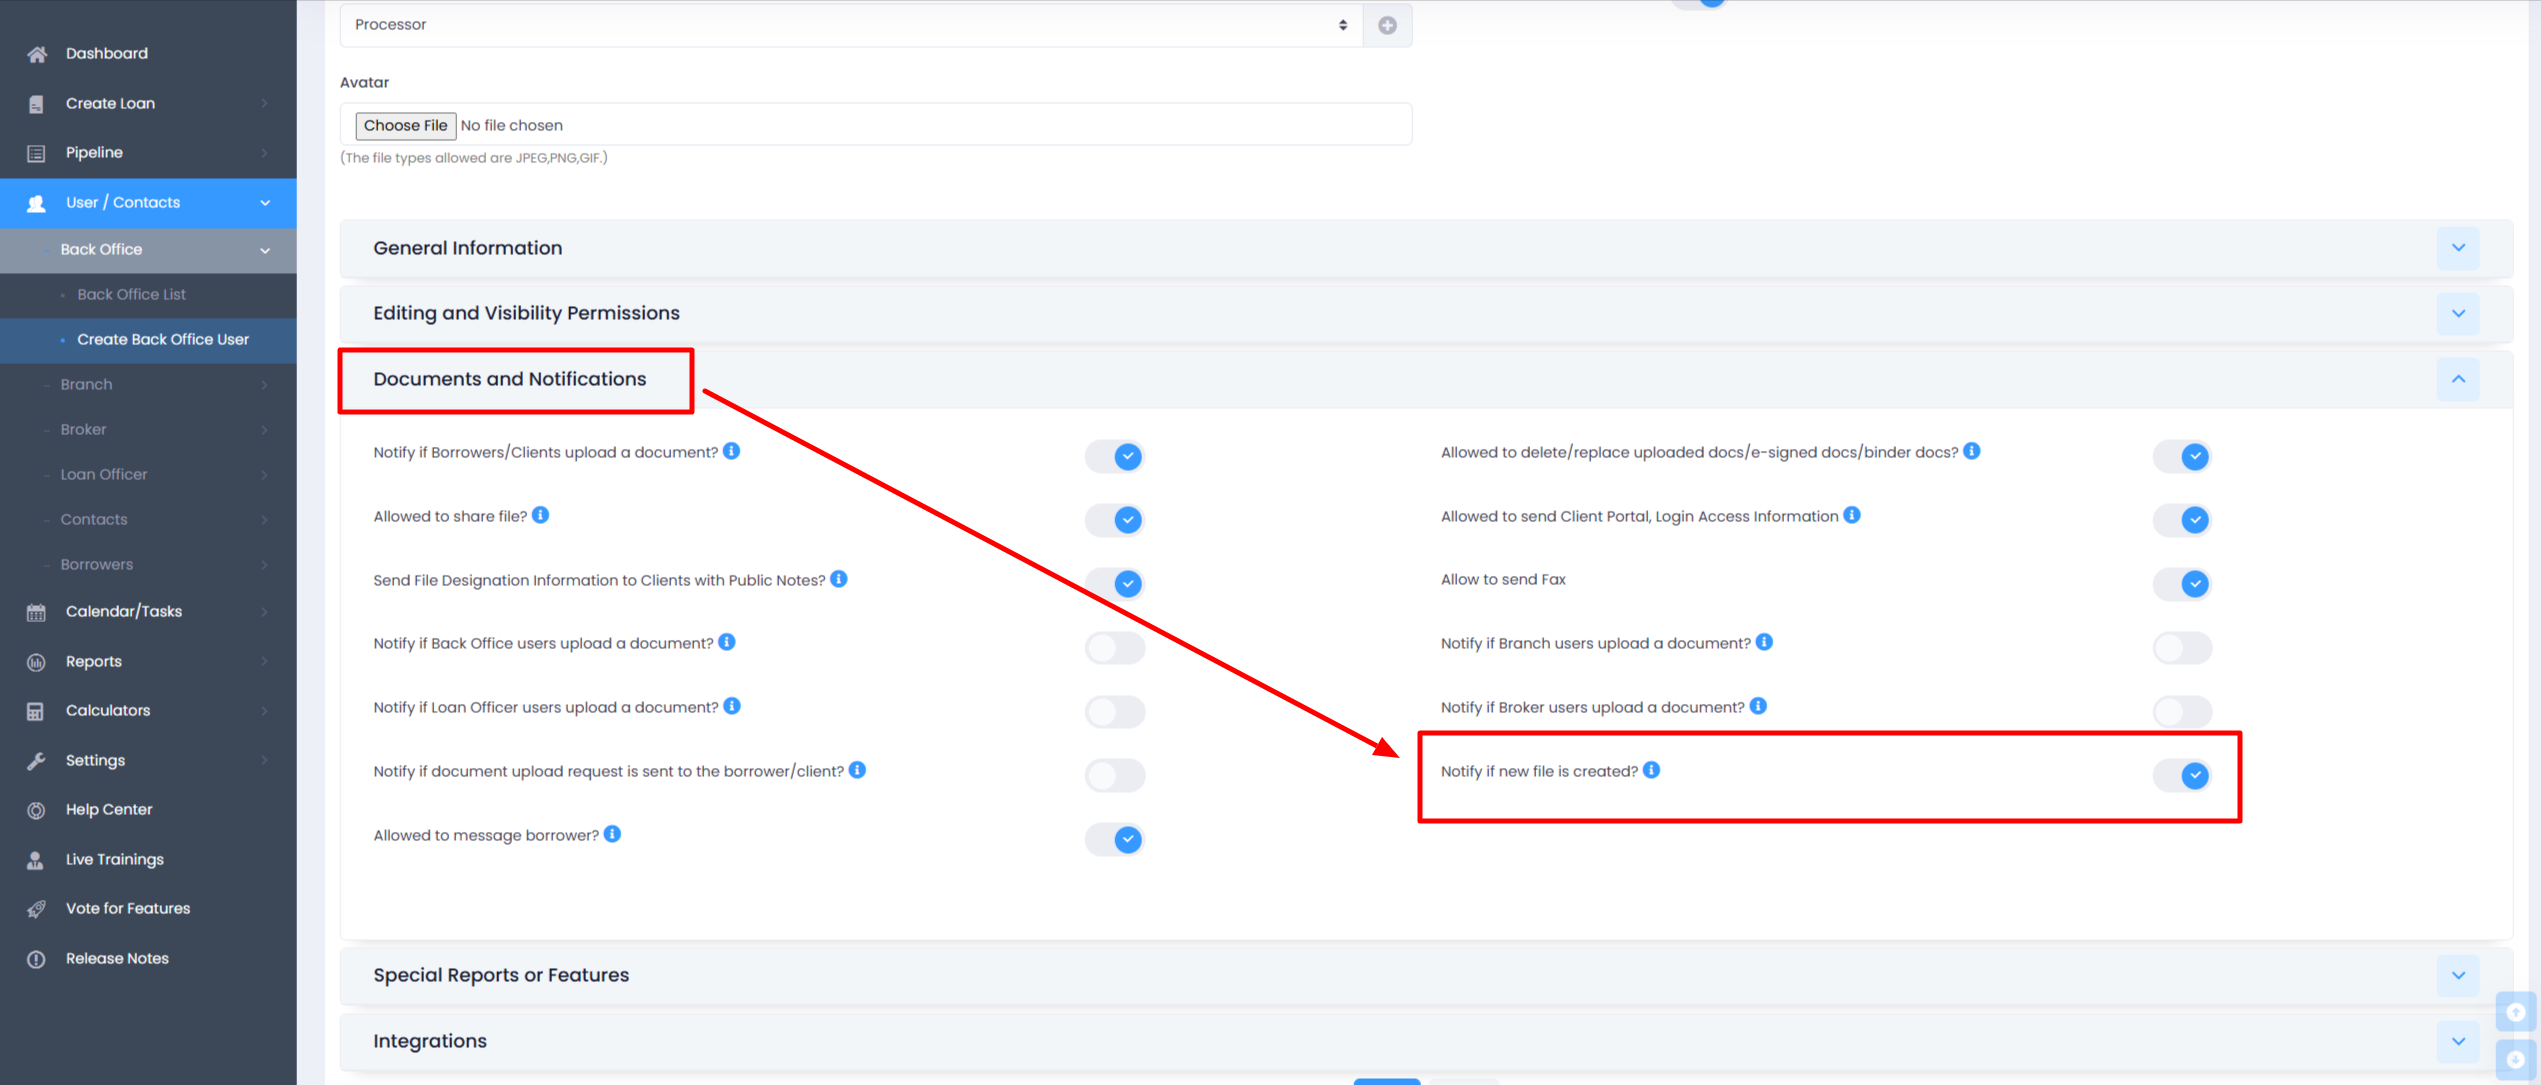Viewport: 2541px width, 1085px height.
Task: Expand the Create Loan menu arrow
Action: (265, 104)
